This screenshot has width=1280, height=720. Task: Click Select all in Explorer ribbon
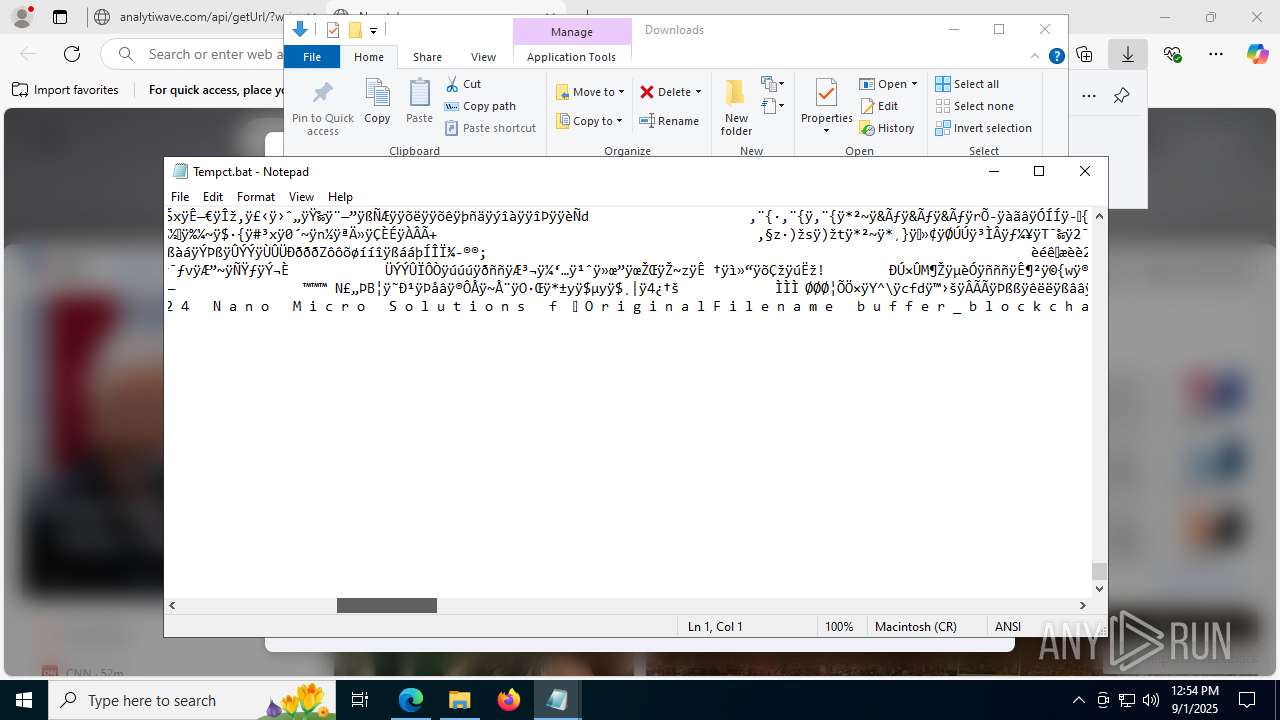pyautogui.click(x=967, y=84)
